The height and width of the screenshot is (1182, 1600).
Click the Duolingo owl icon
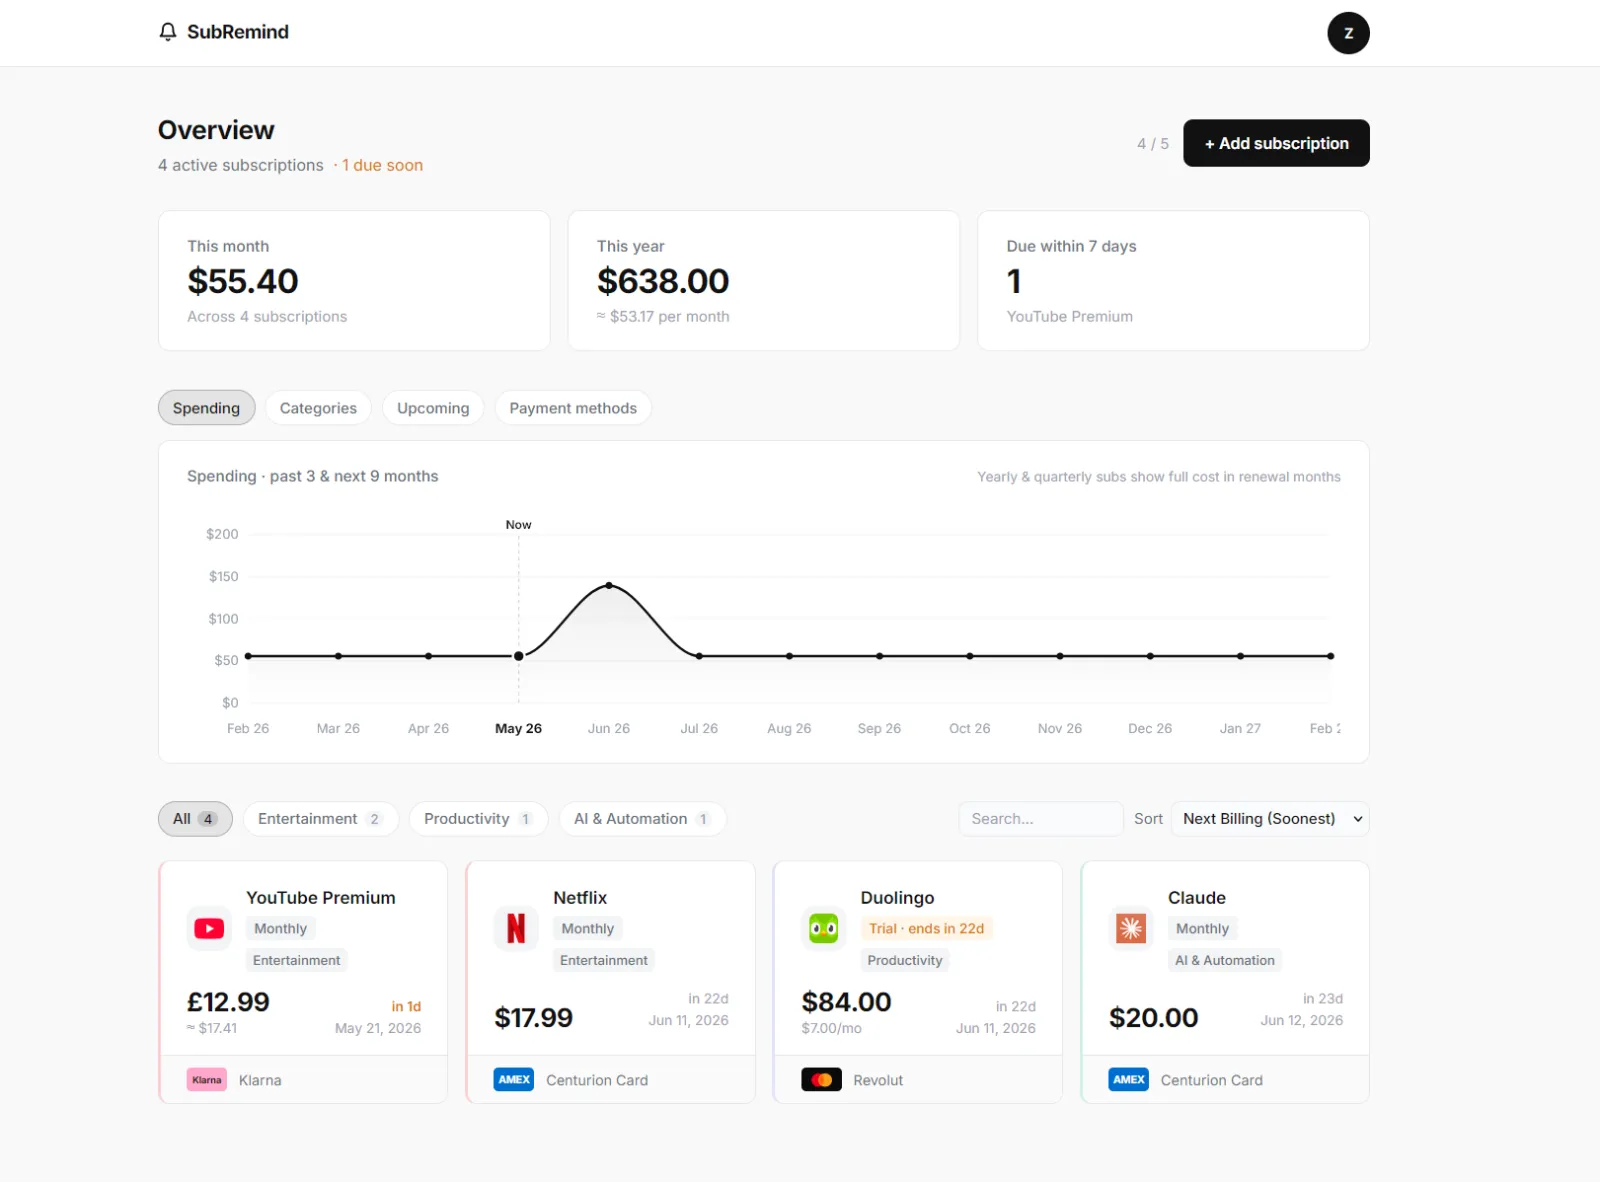pos(823,929)
